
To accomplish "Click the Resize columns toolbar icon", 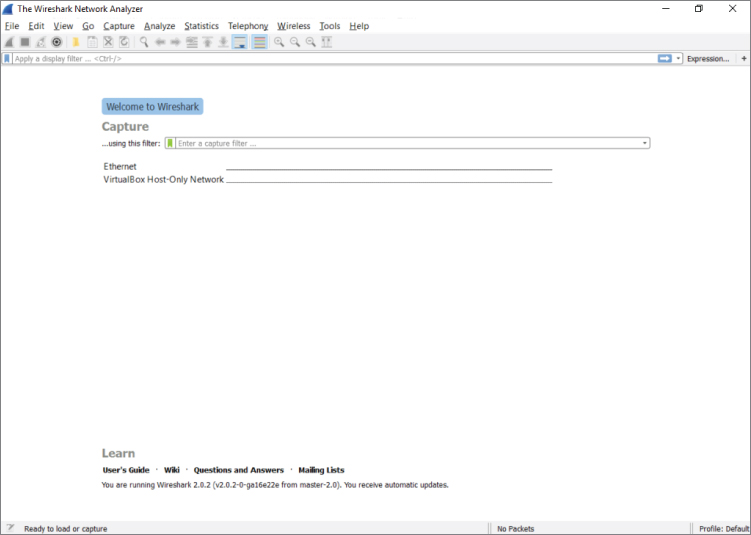I will [327, 42].
